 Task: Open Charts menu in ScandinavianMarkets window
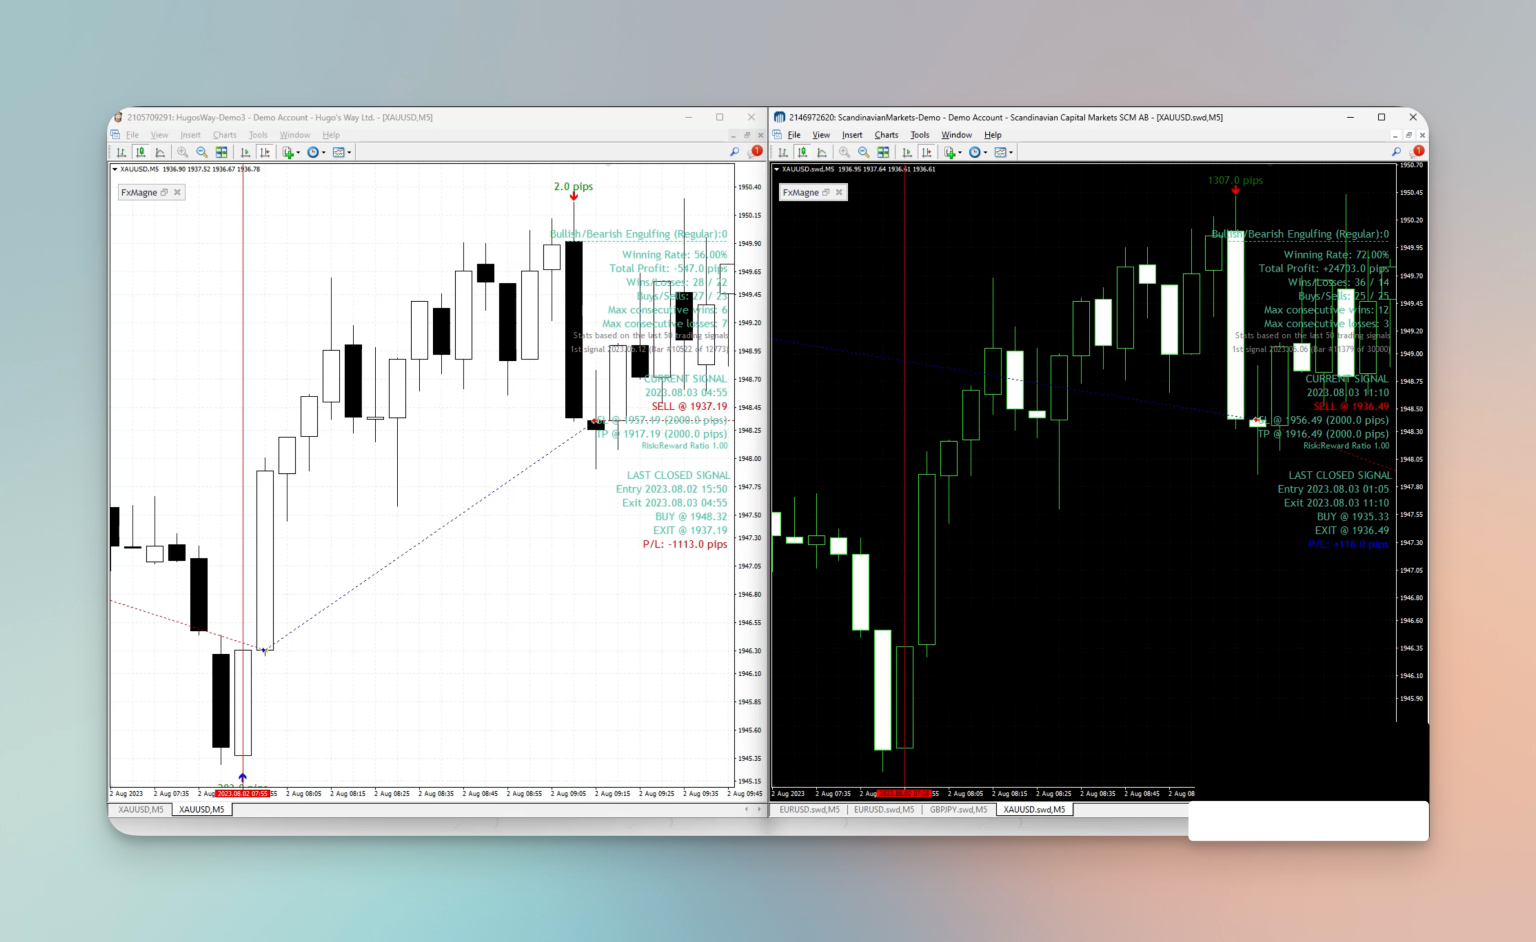click(x=887, y=135)
